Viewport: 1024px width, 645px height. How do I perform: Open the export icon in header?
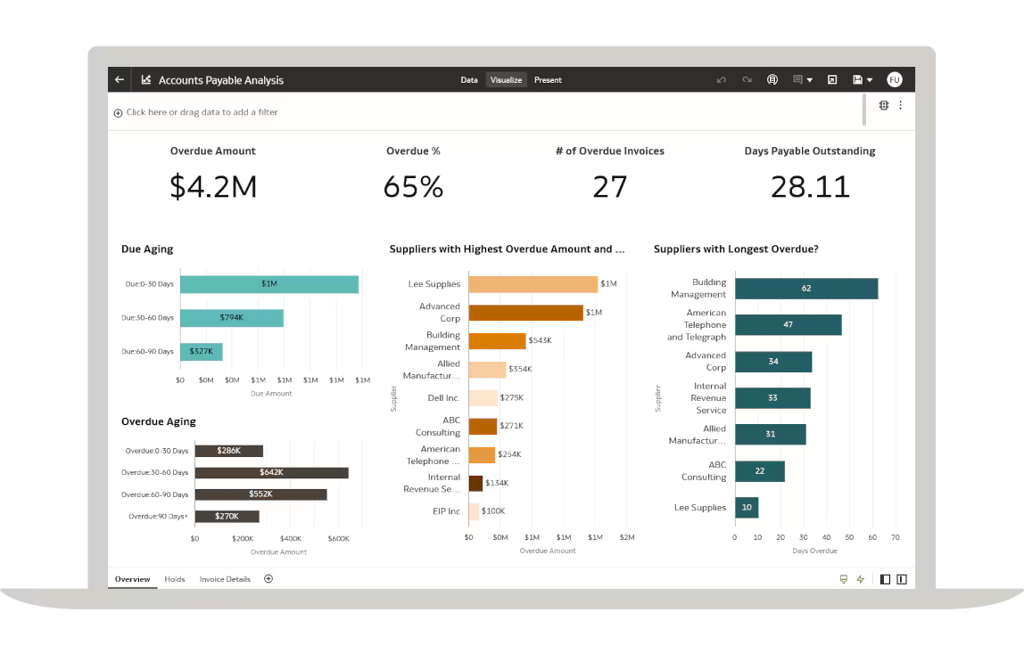coord(832,80)
